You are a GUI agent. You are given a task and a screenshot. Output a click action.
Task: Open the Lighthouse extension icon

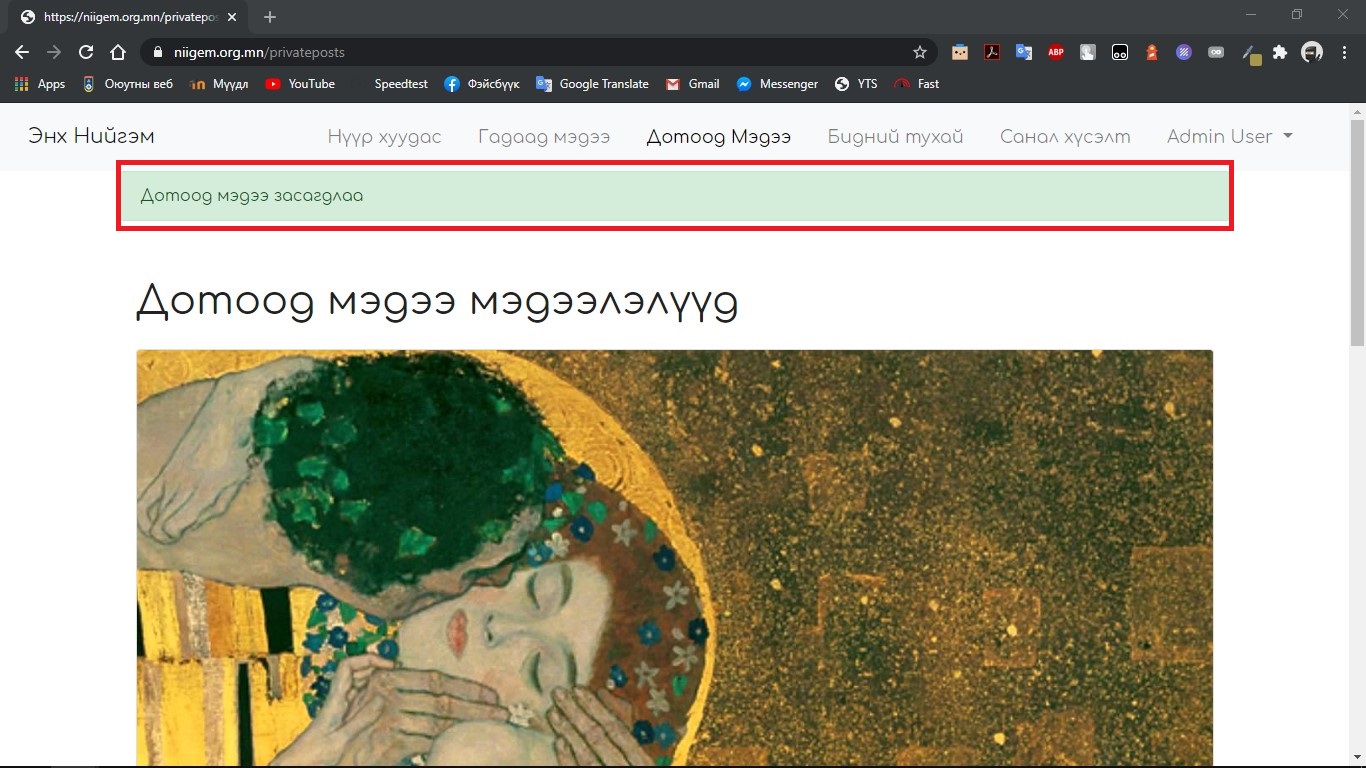(1151, 52)
